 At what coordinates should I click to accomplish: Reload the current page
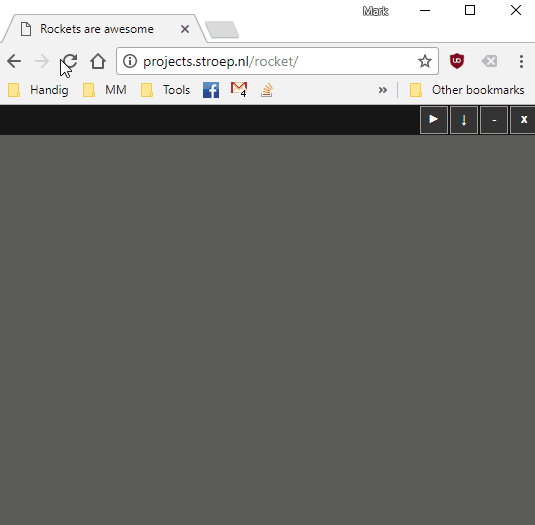tap(70, 61)
